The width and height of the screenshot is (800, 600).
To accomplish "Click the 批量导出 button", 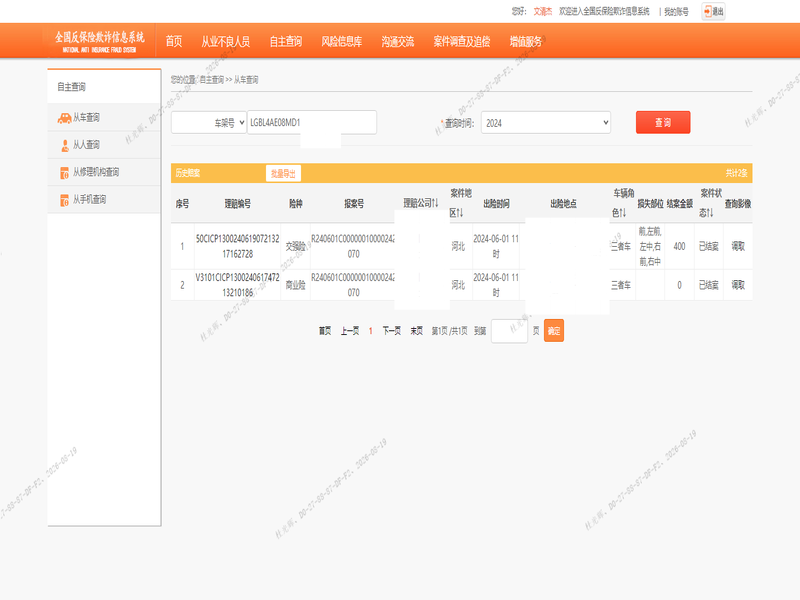I will [x=283, y=173].
